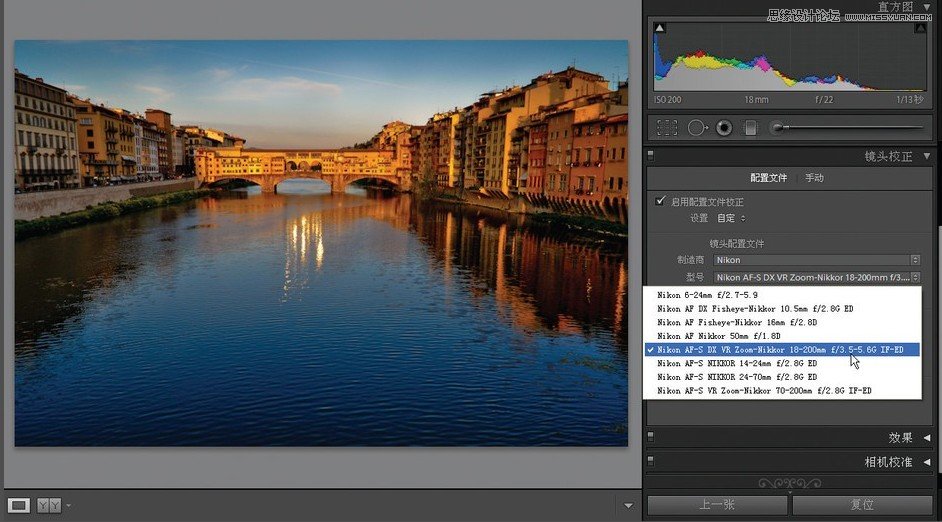Switch to the 配置文件 tab
The height and width of the screenshot is (522, 942).
click(x=768, y=178)
